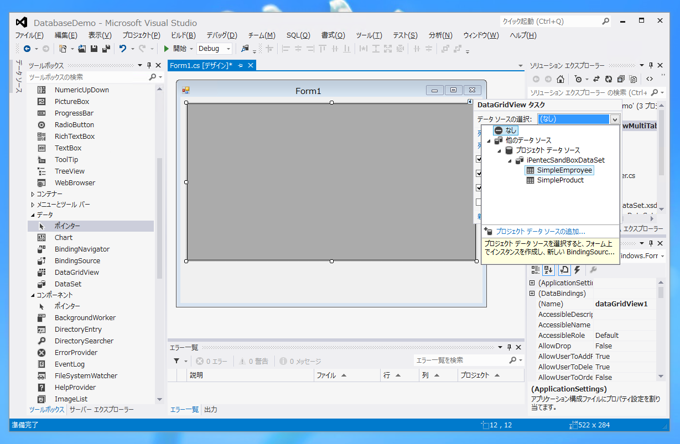680x444 pixels.
Task: Click the Events lightning icon in Properties
Action: pos(577,270)
